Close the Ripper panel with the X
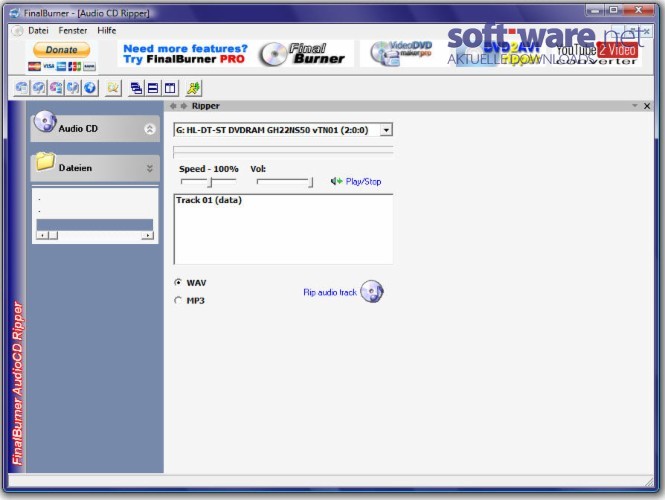665x500 pixels. pyautogui.click(x=647, y=106)
